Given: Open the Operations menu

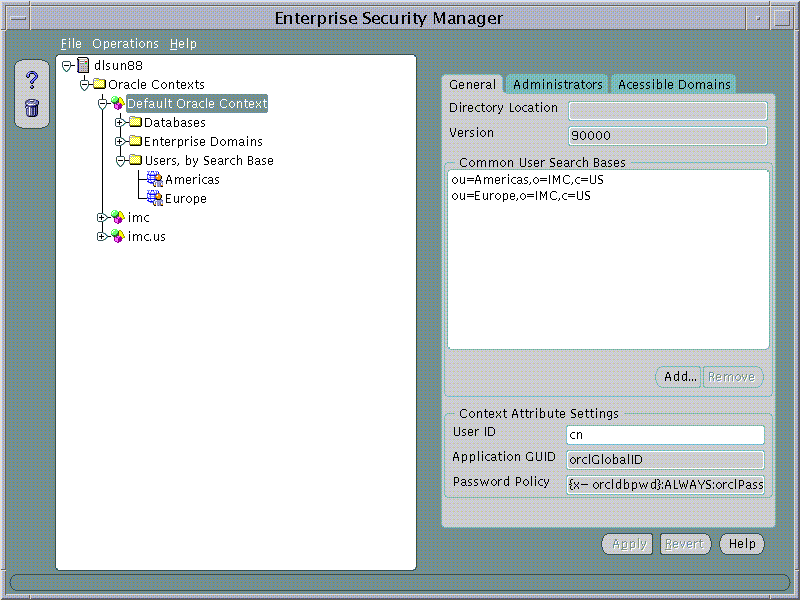Looking at the screenshot, I should coord(126,44).
